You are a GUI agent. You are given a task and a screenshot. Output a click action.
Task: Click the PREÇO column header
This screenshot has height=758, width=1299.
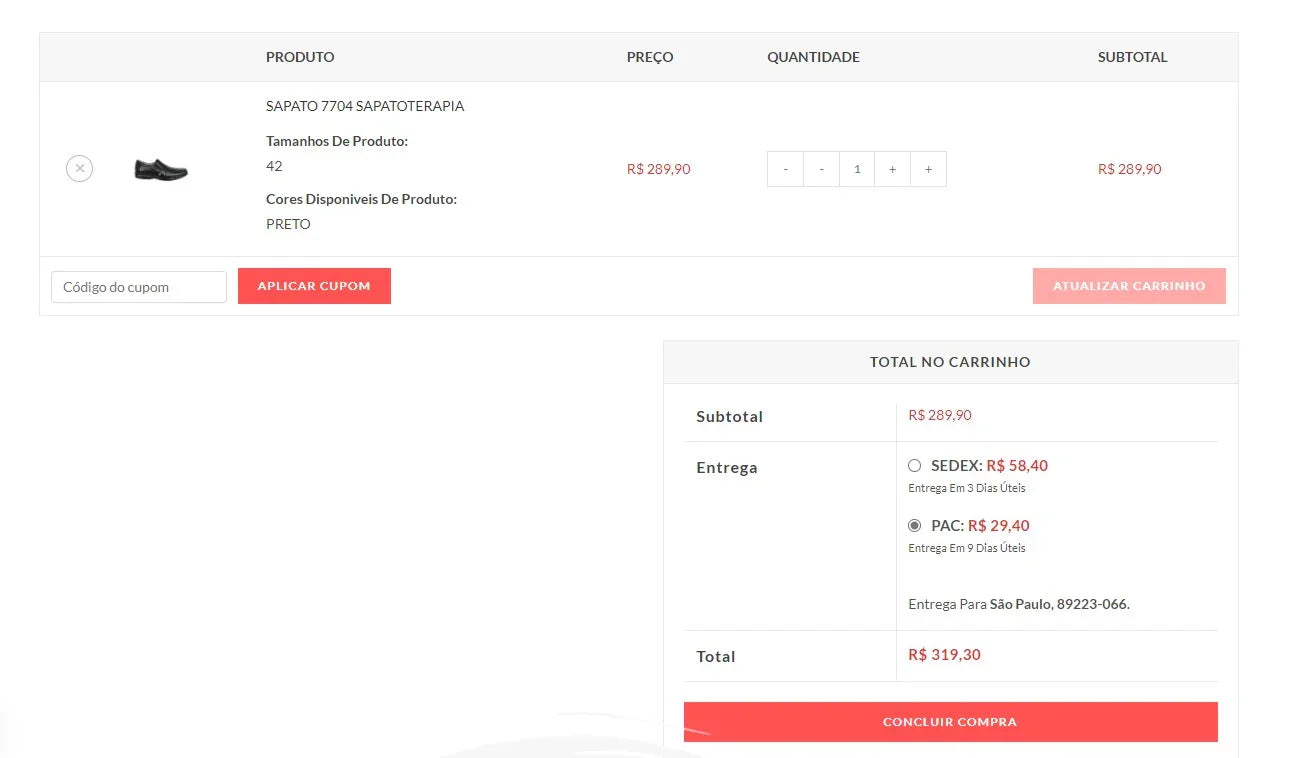[650, 57]
